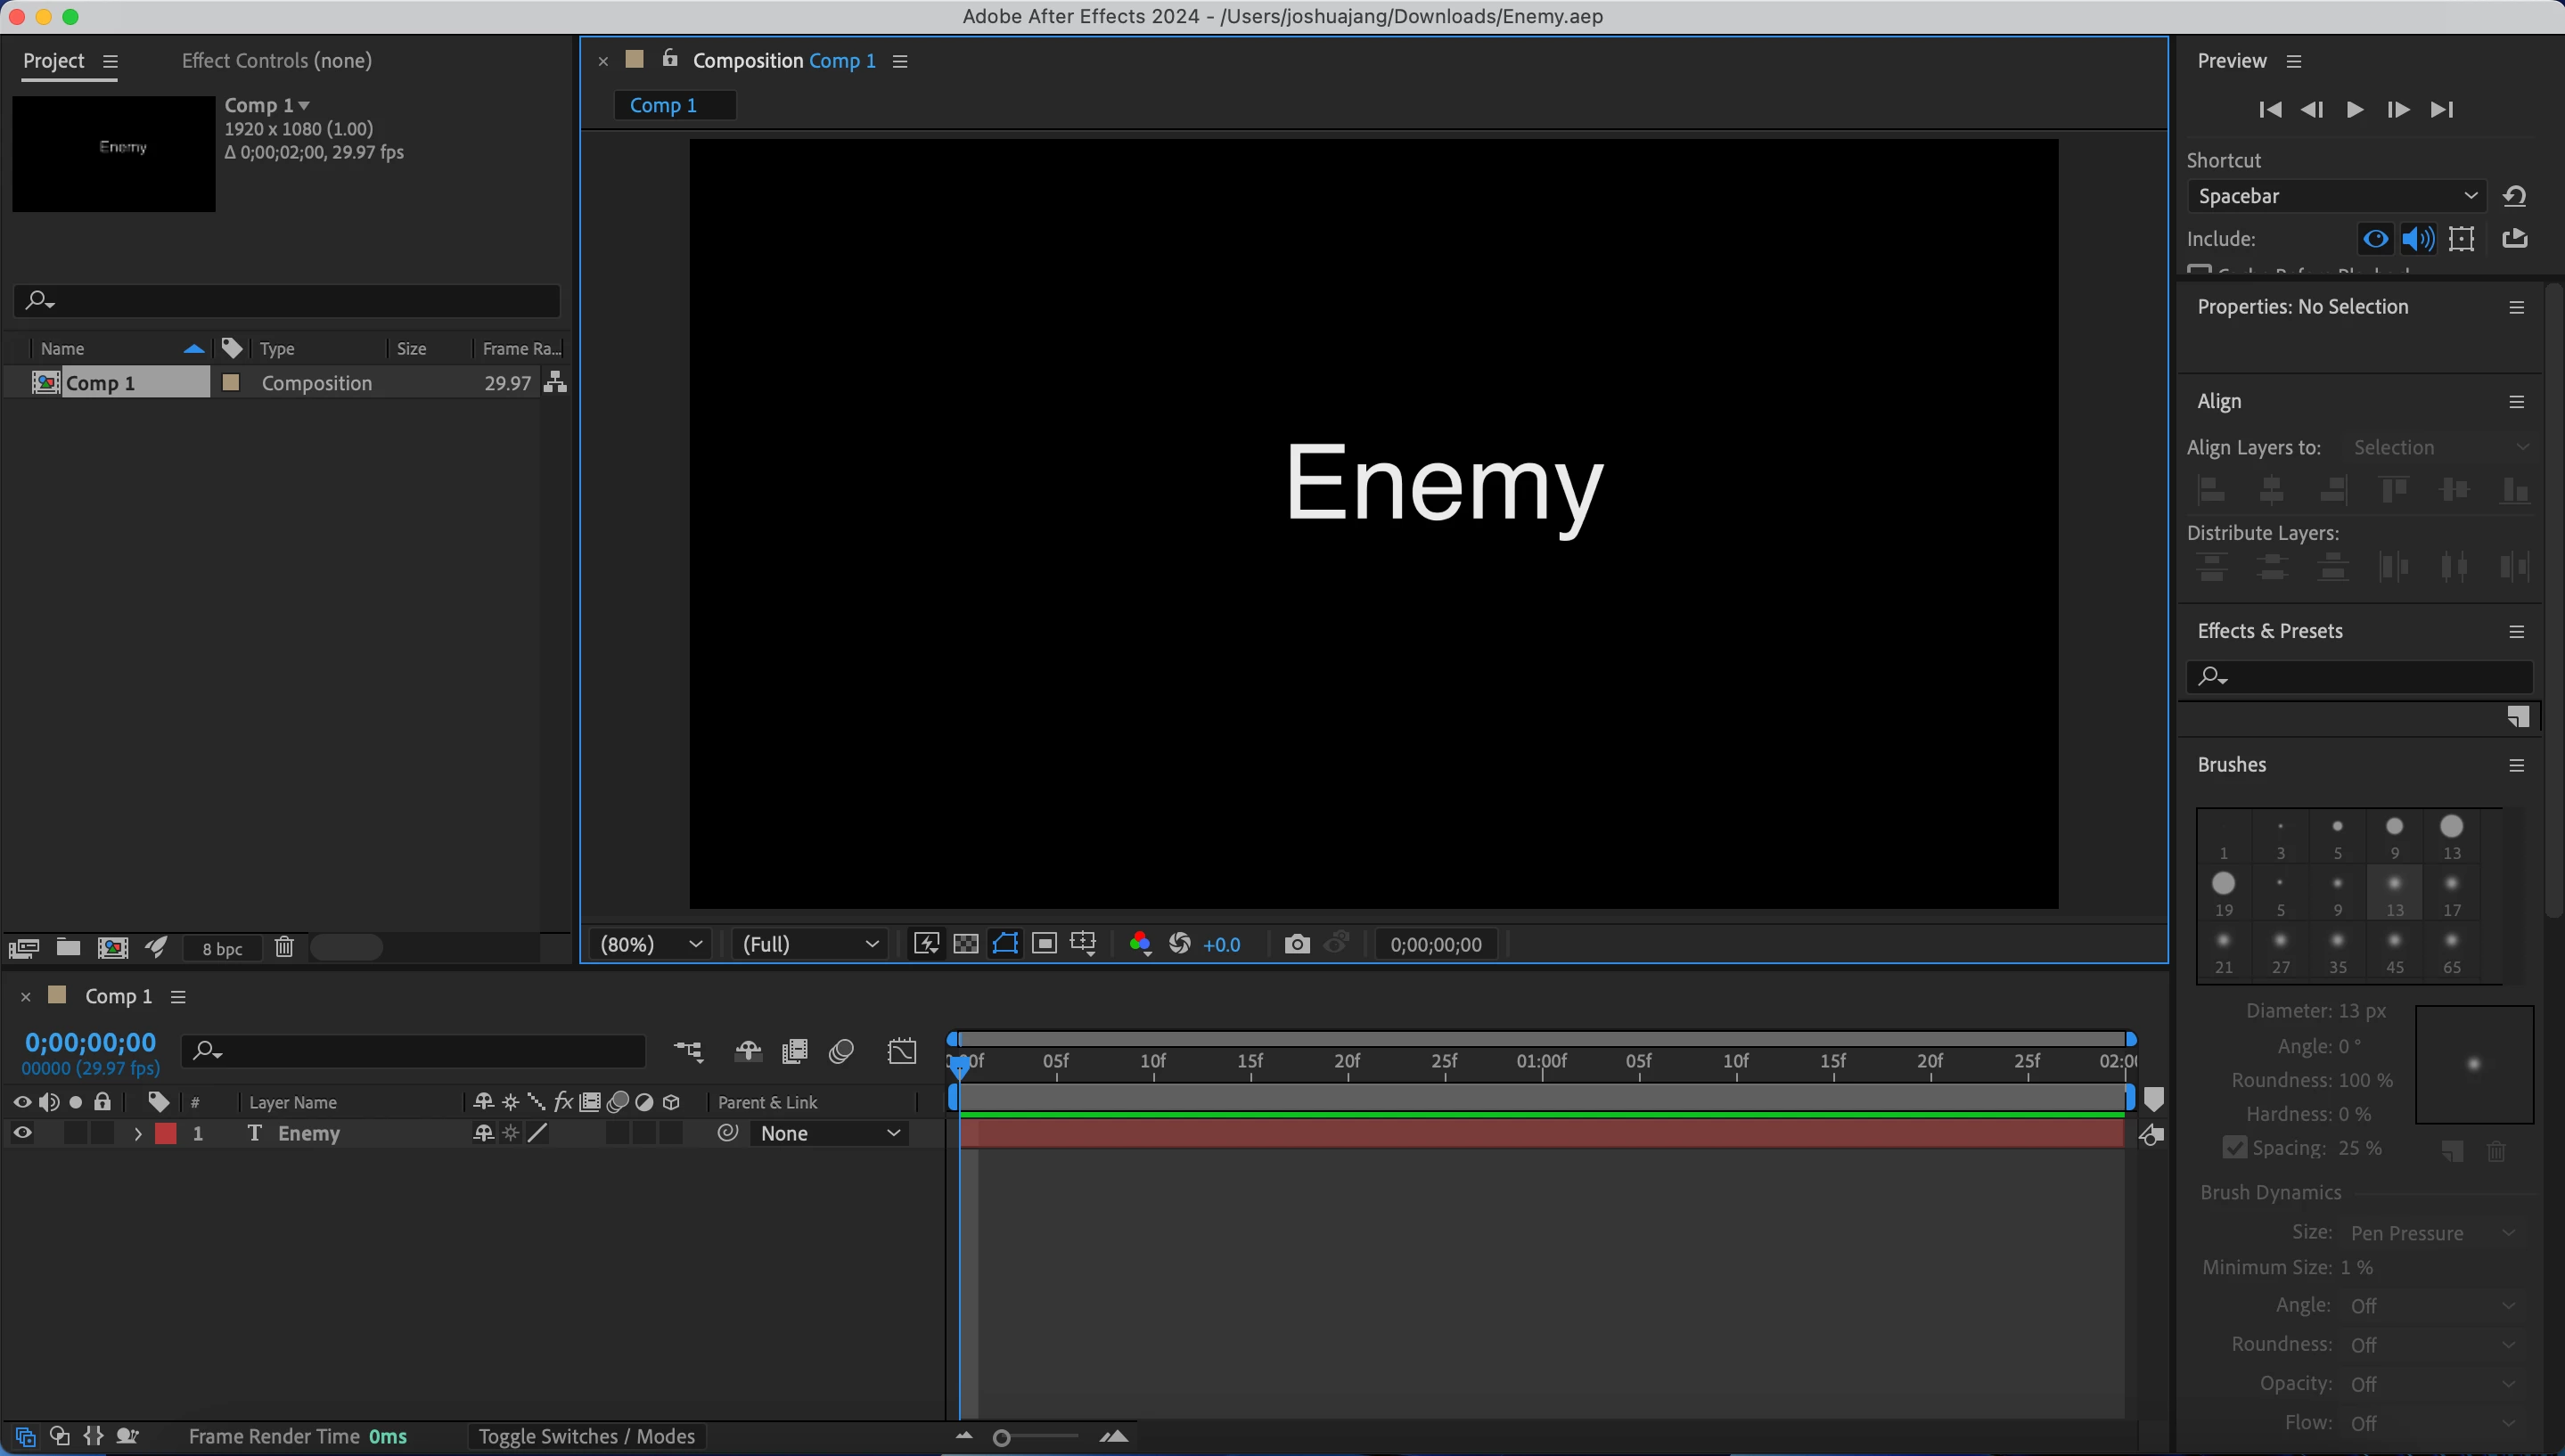Select the Comp 1 project item
Screen dimensions: 2565x1456
coord(100,383)
